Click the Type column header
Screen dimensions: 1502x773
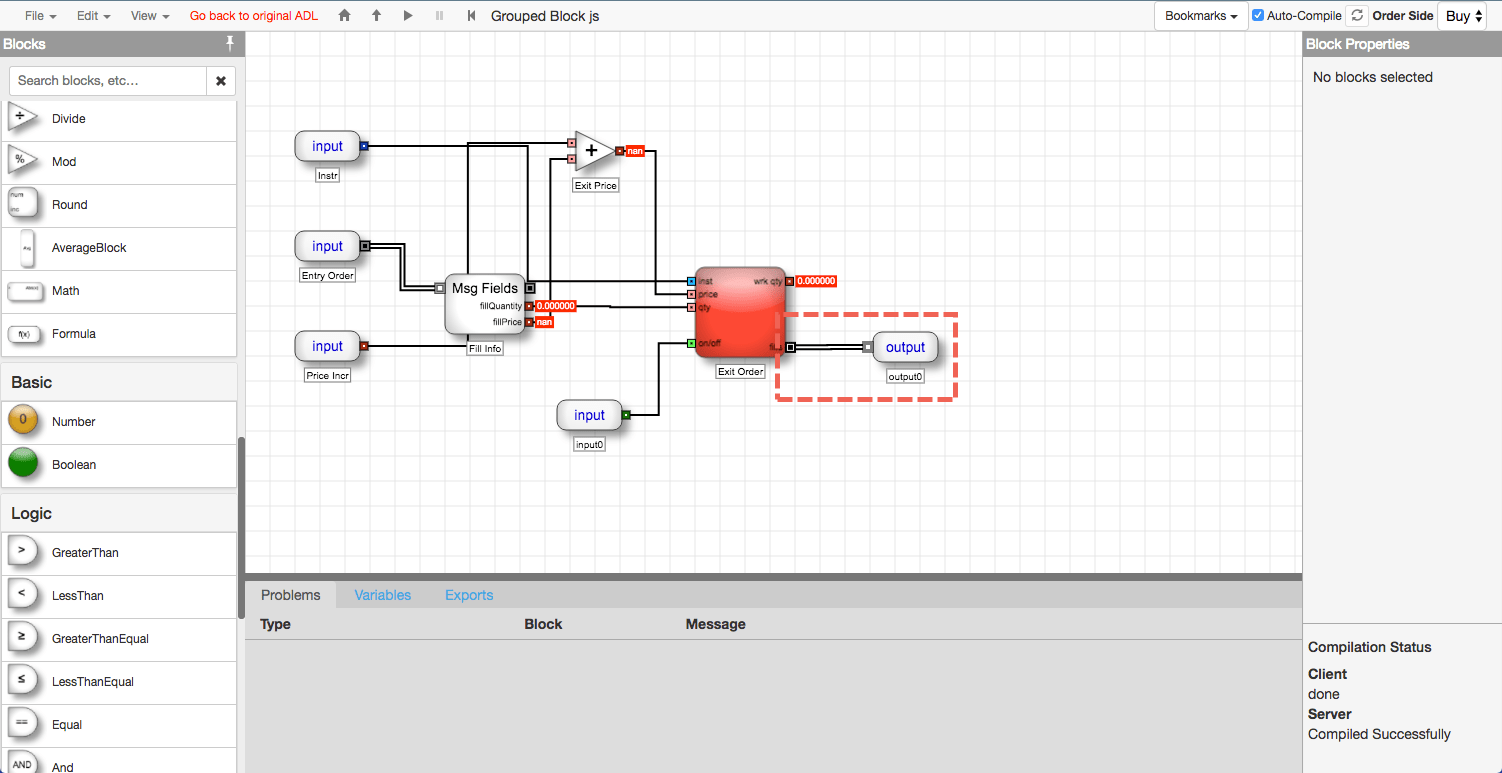pos(275,624)
